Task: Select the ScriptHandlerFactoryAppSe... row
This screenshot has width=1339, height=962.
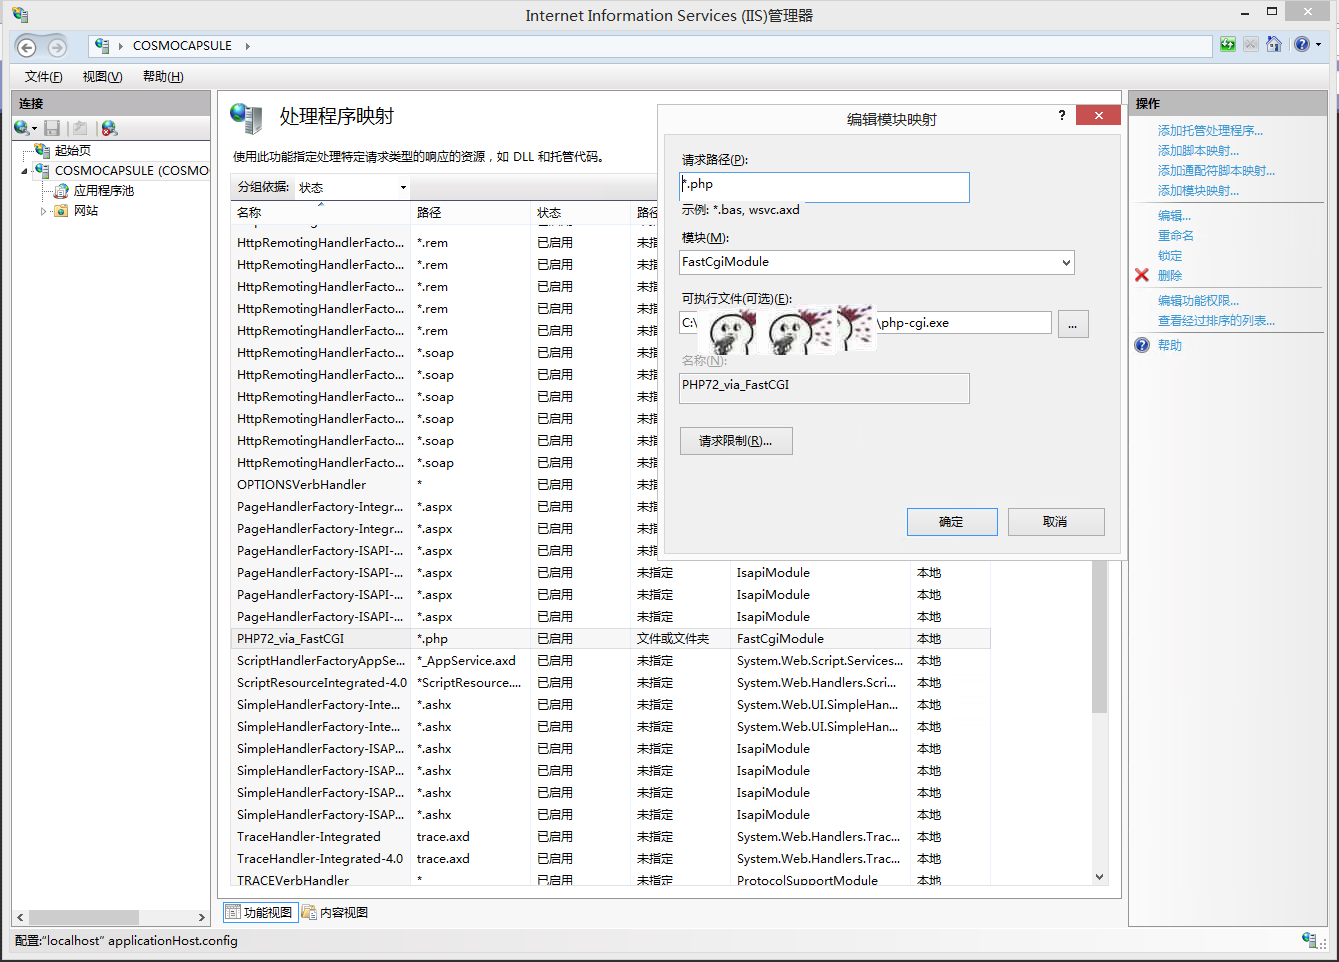Action: [x=610, y=660]
